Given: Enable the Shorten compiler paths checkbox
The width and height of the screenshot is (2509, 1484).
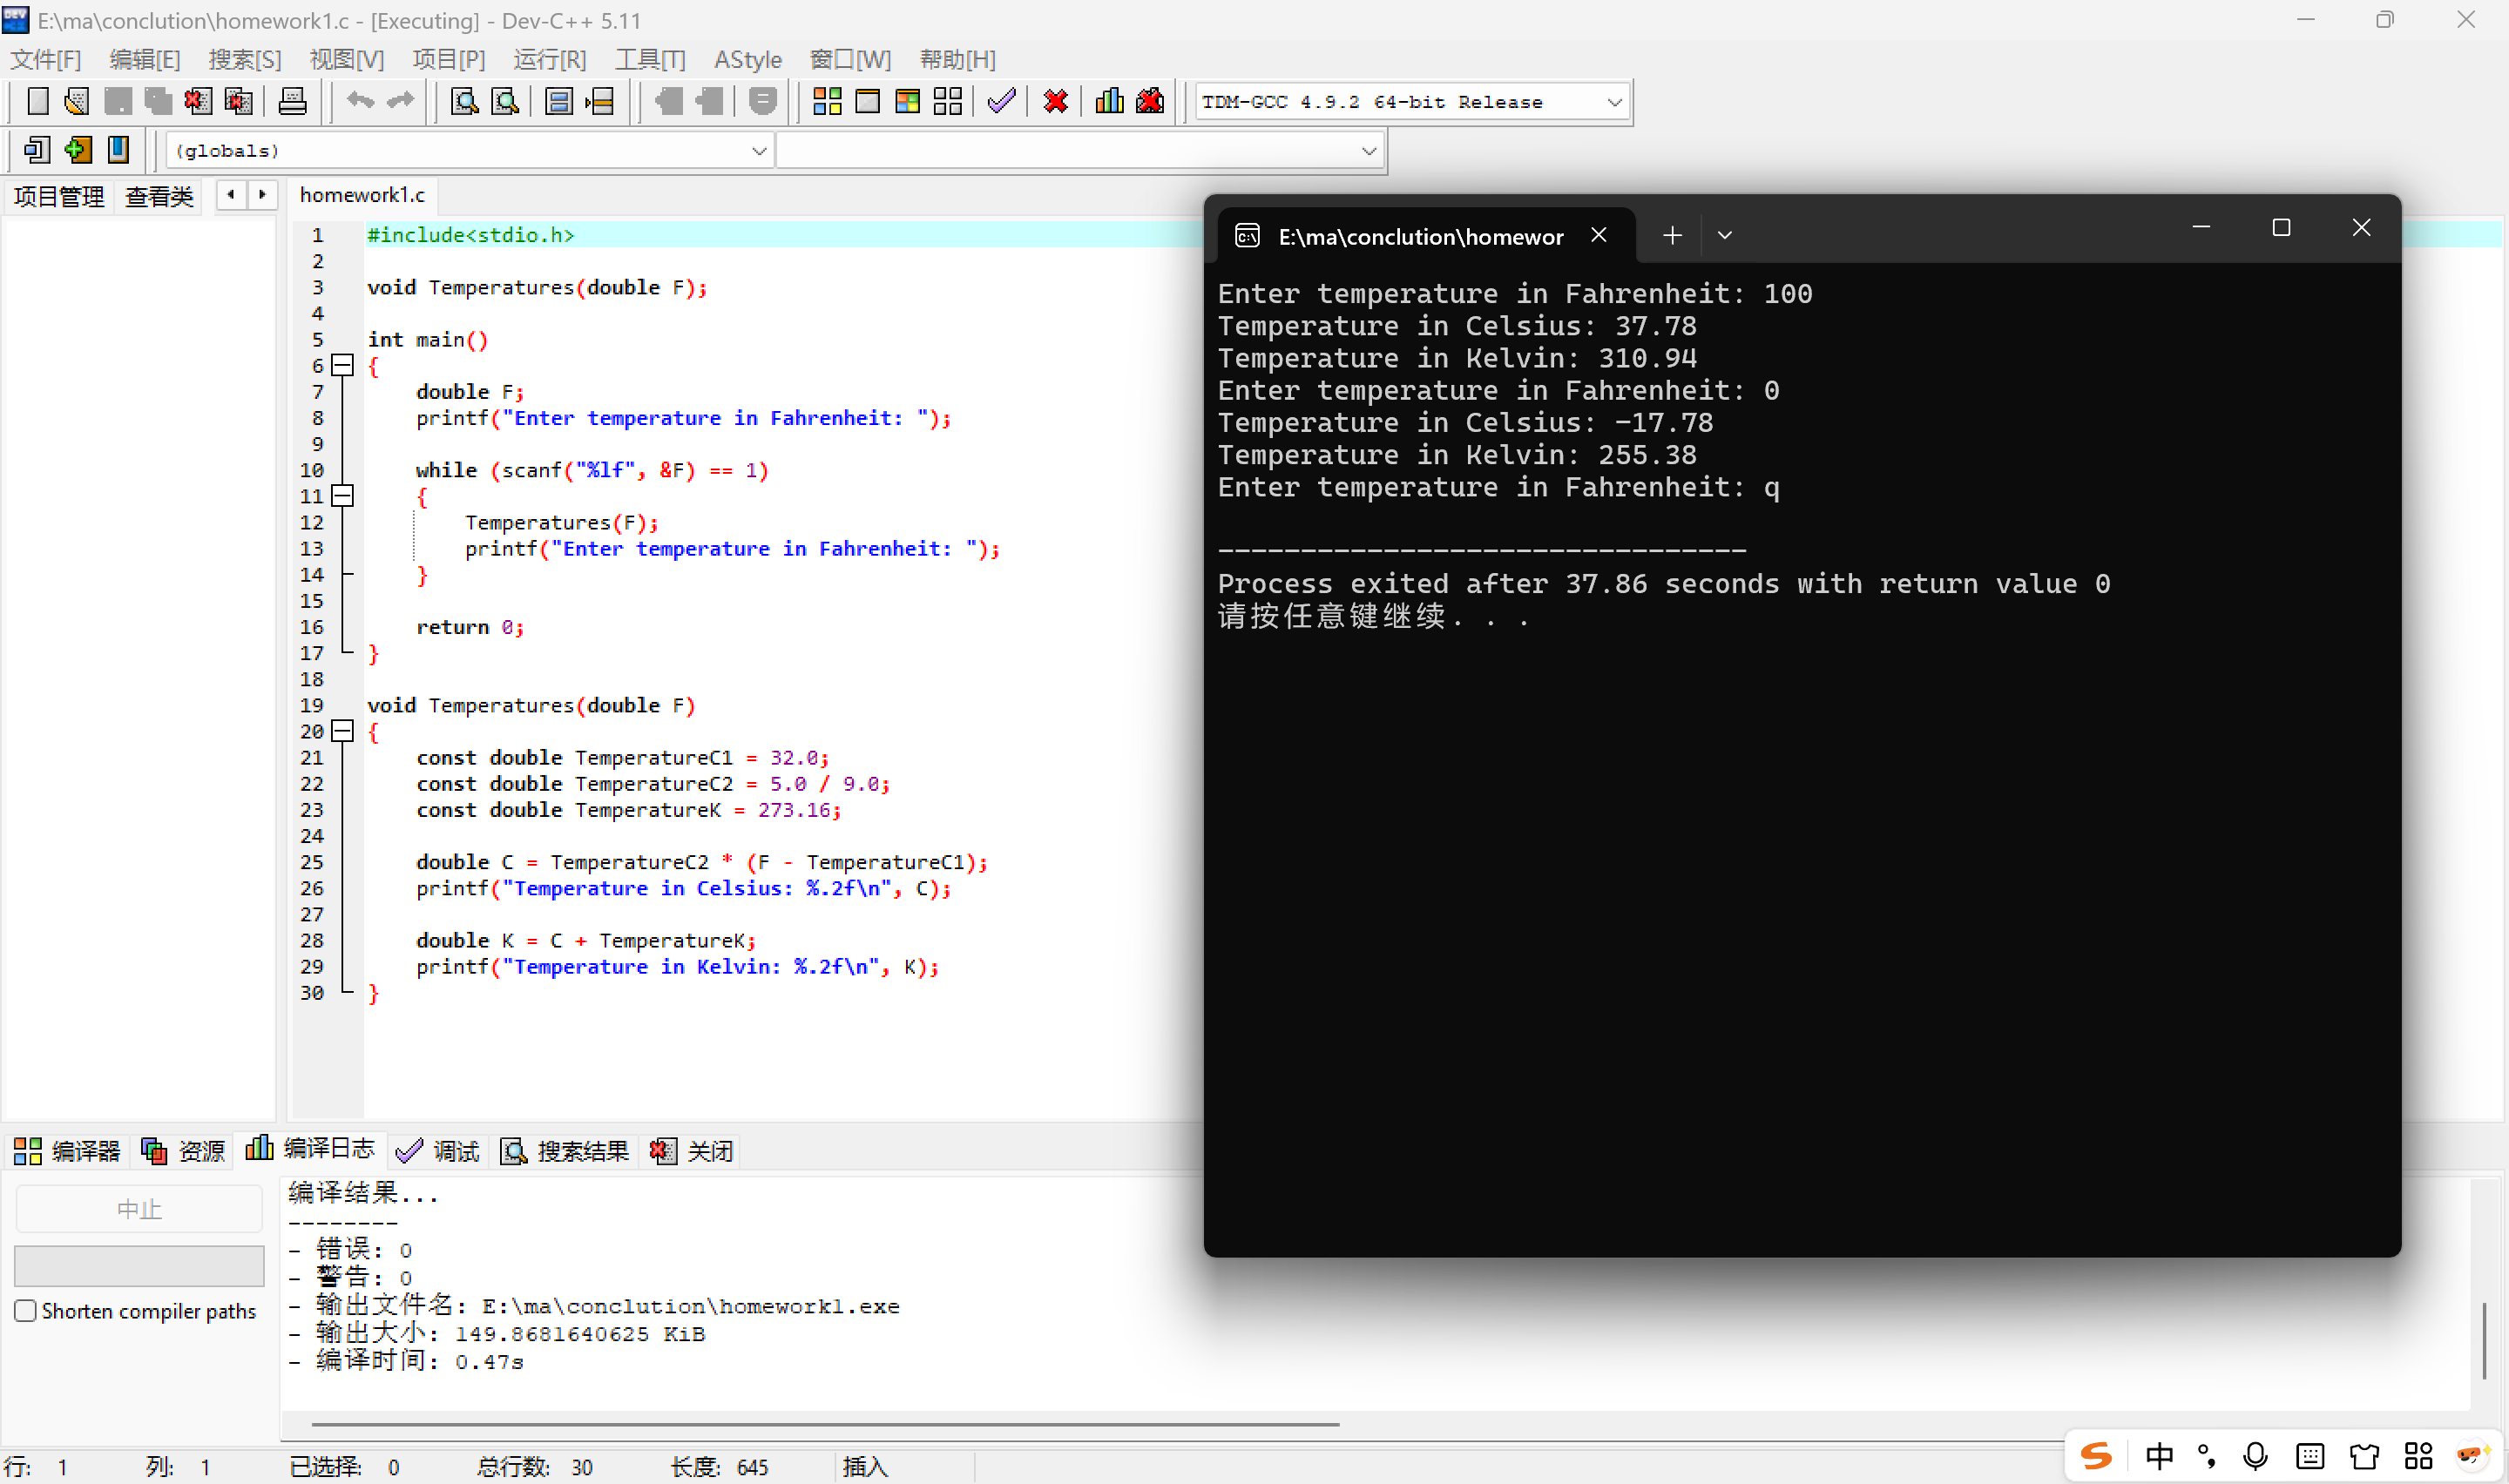Looking at the screenshot, I should [26, 1310].
